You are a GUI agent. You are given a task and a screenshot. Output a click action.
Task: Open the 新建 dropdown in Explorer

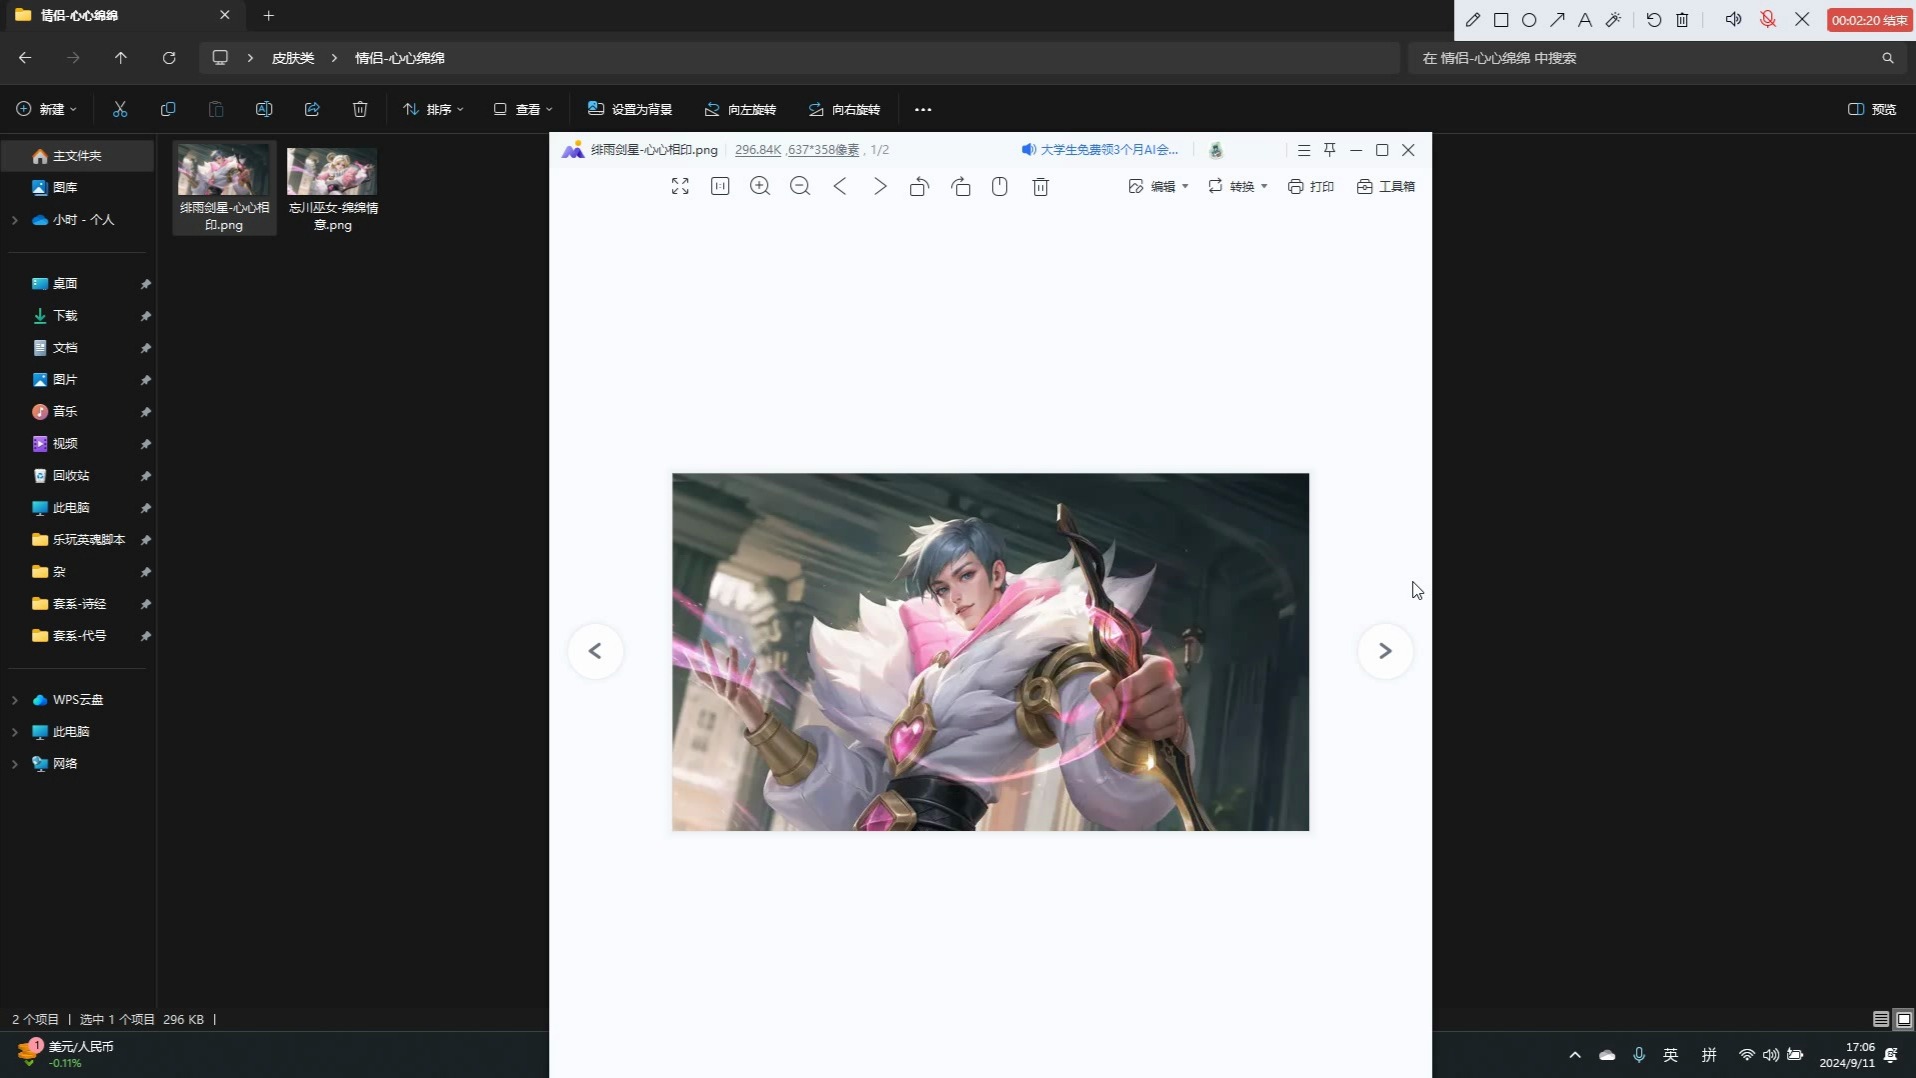46,109
